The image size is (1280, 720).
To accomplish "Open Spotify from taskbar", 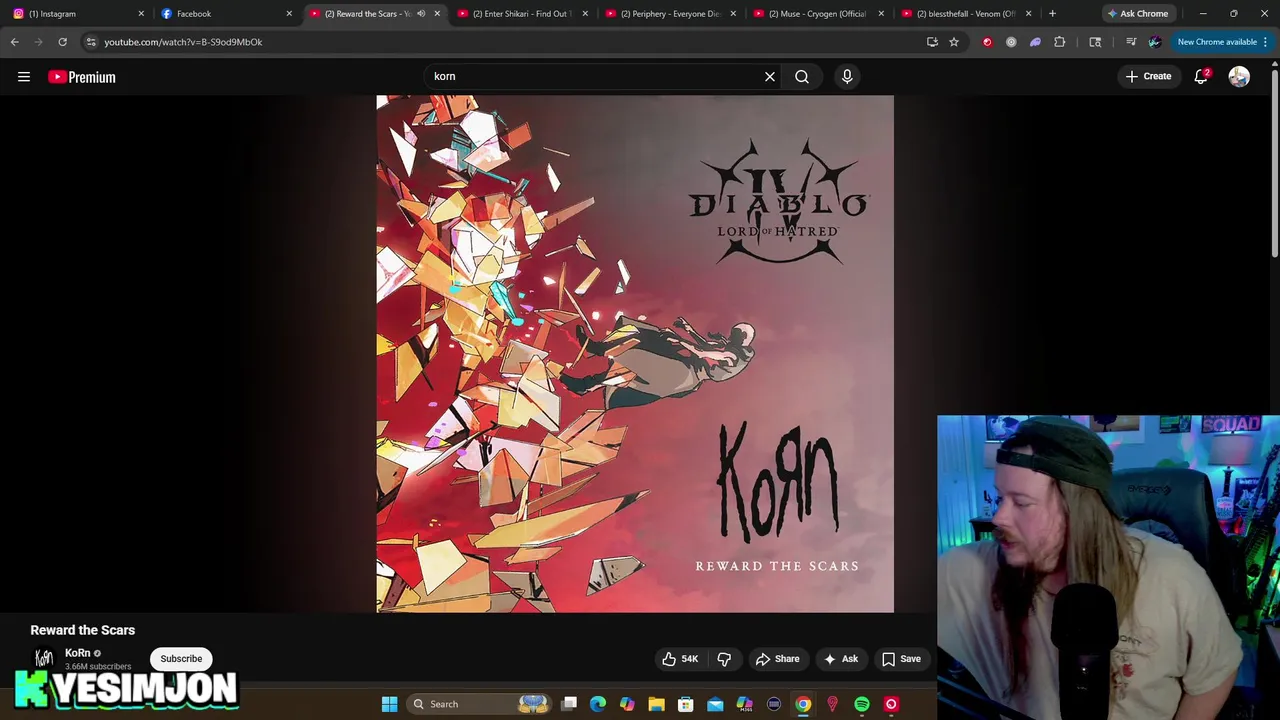I will [862, 704].
